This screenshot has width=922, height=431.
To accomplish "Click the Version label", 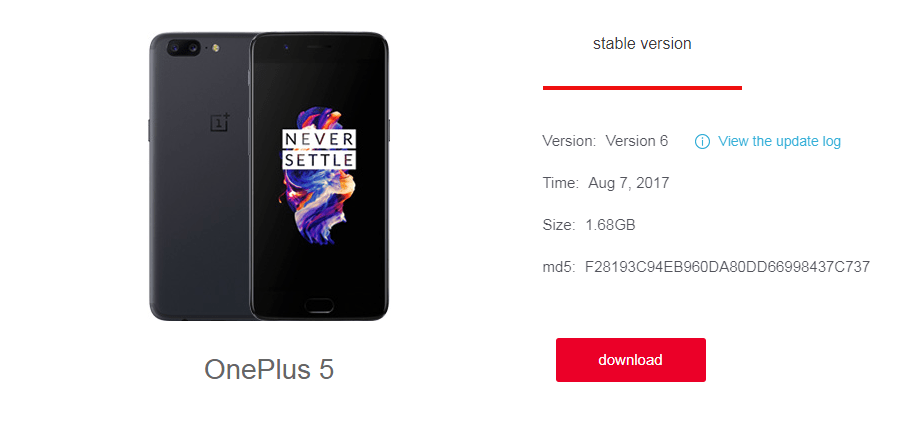I will [569, 141].
